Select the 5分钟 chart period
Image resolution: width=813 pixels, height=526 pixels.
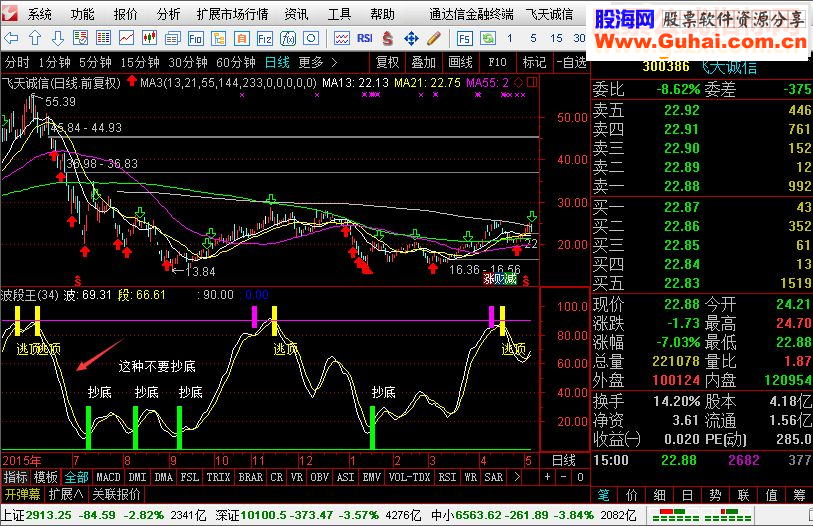pyautogui.click(x=95, y=63)
